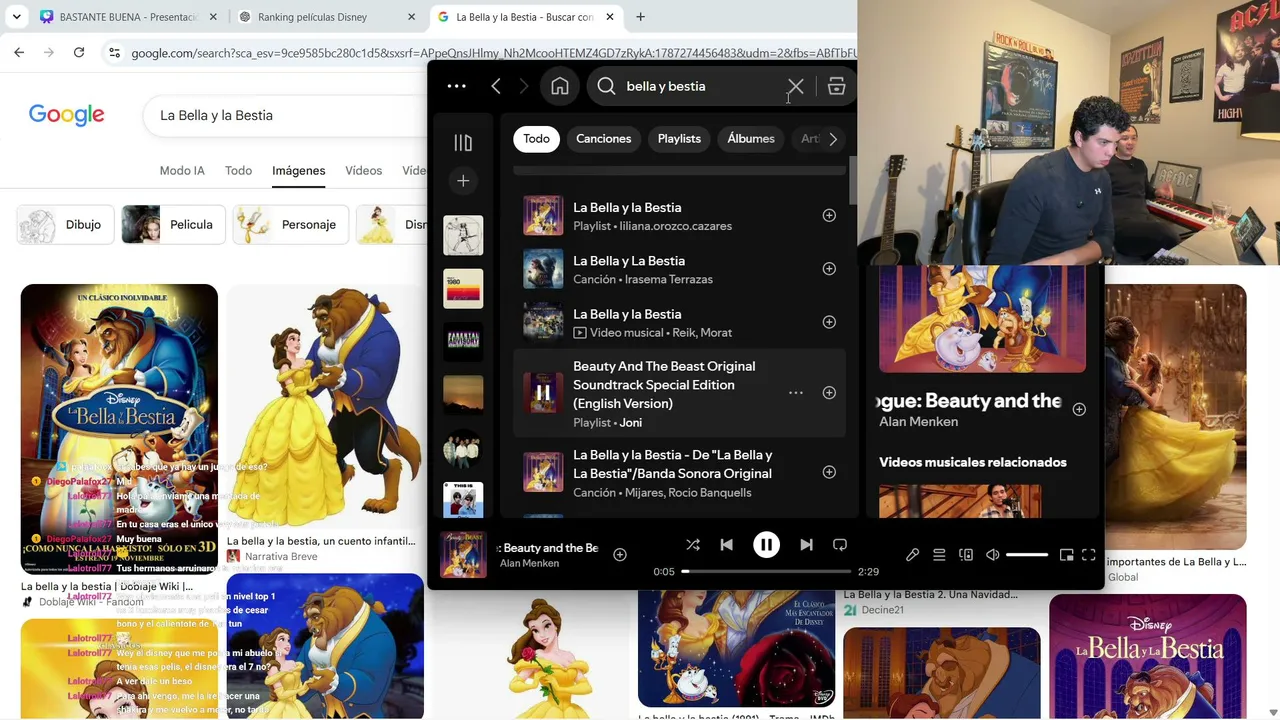1280x720 pixels.
Task: Open Your Library in Spotify sidebar
Action: pyautogui.click(x=463, y=143)
